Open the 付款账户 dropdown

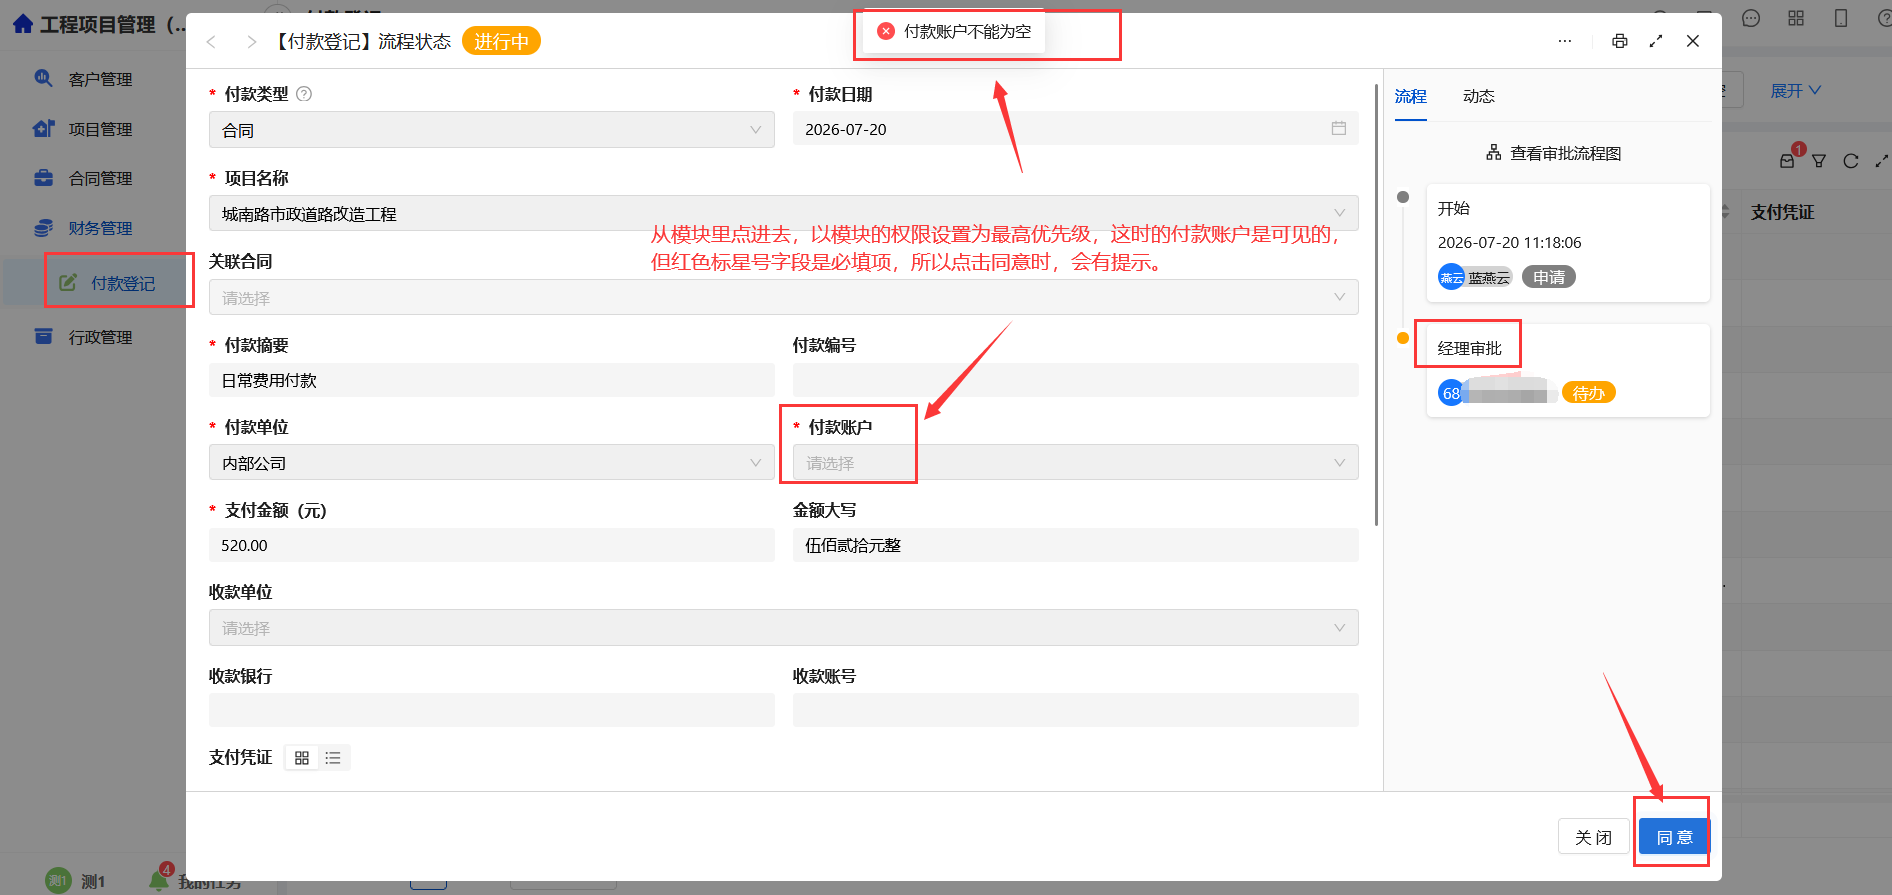1076,463
